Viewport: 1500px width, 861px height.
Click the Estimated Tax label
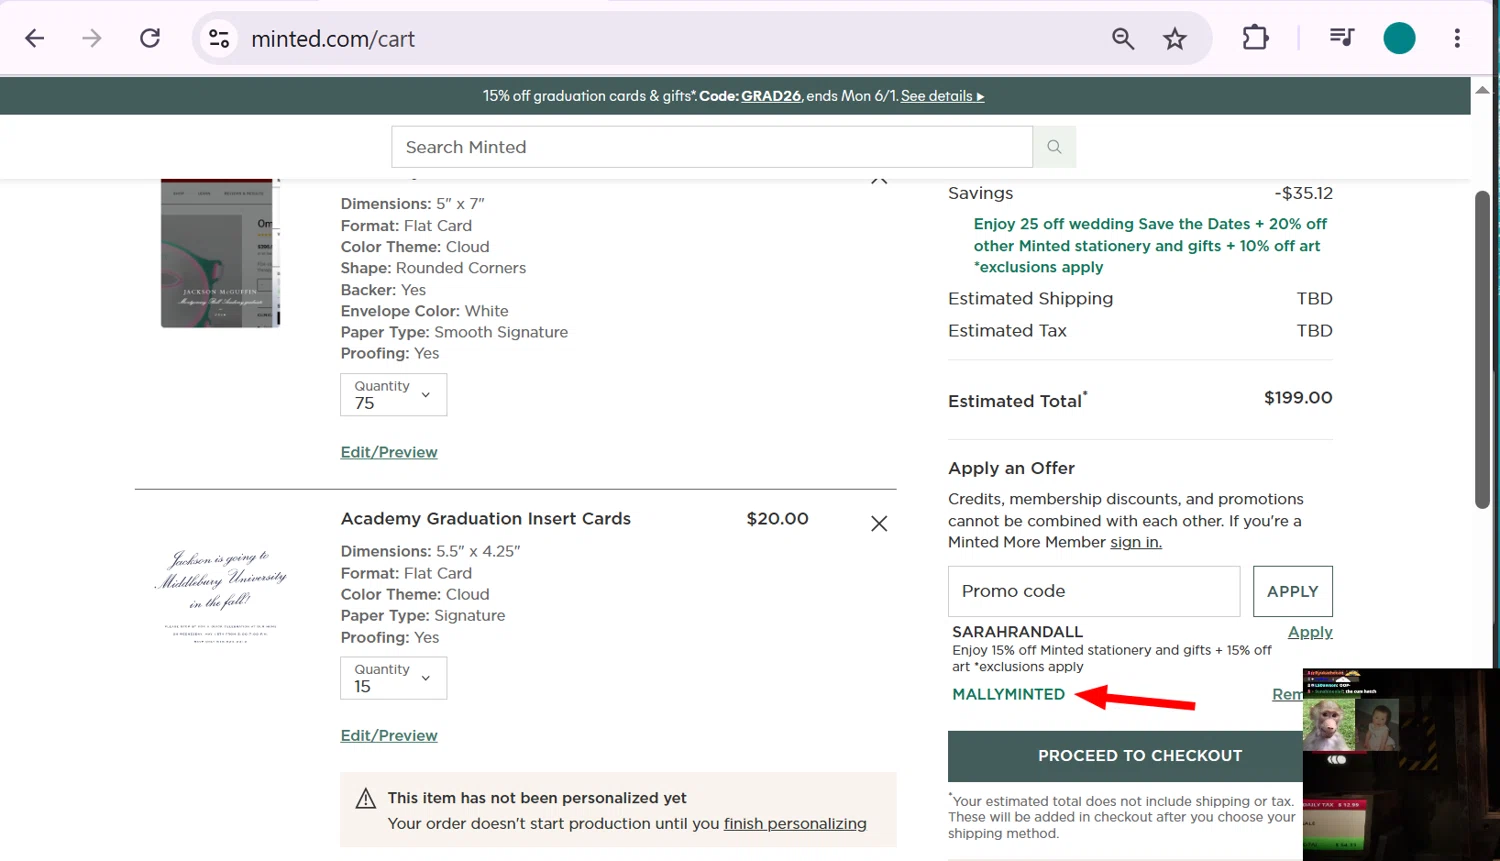1007,330
